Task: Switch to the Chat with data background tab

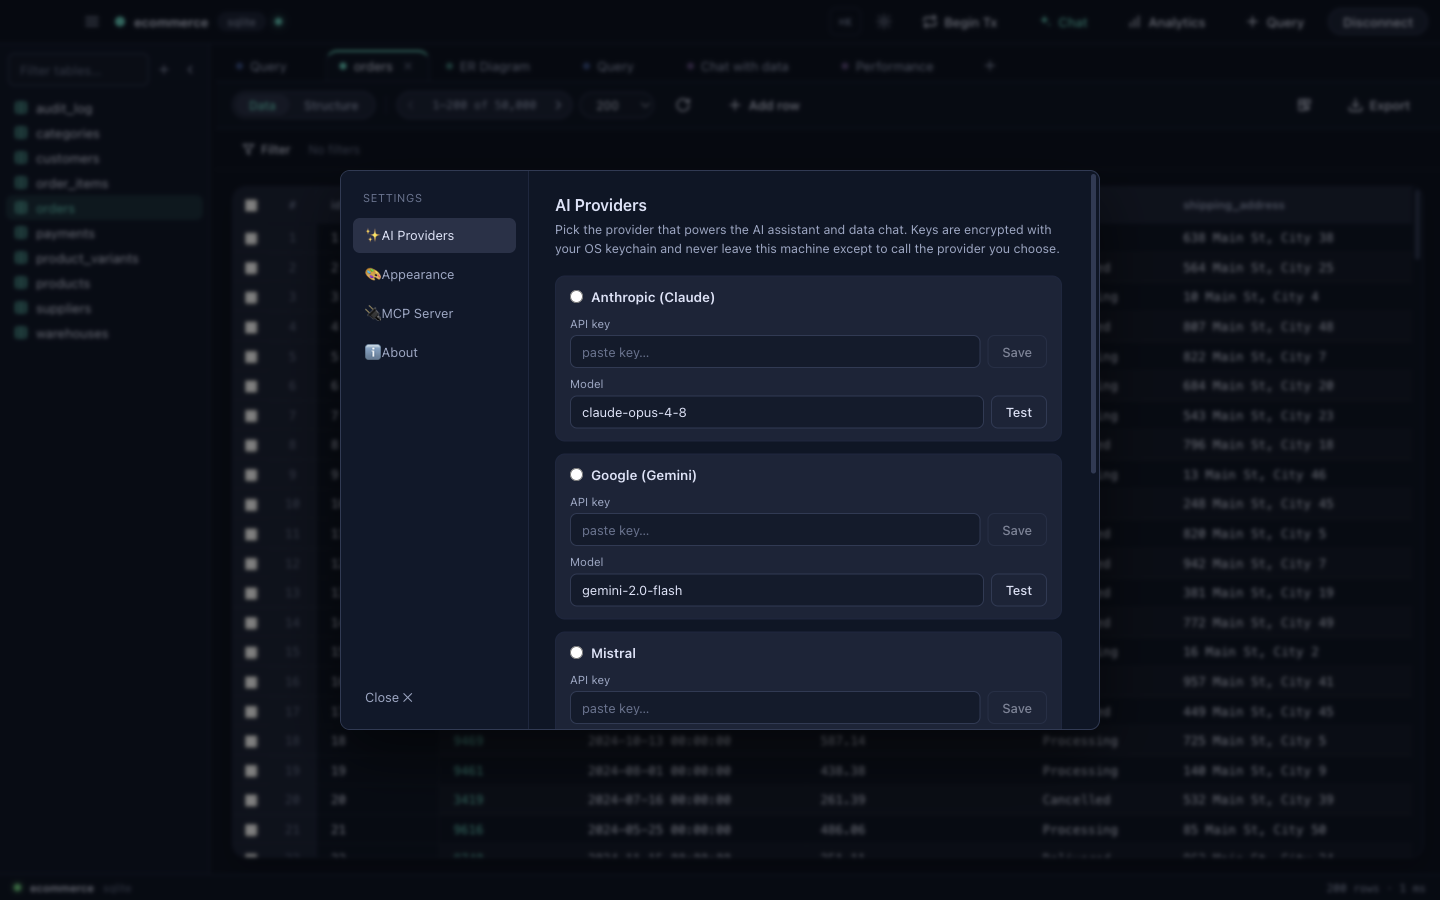Action: [x=737, y=66]
